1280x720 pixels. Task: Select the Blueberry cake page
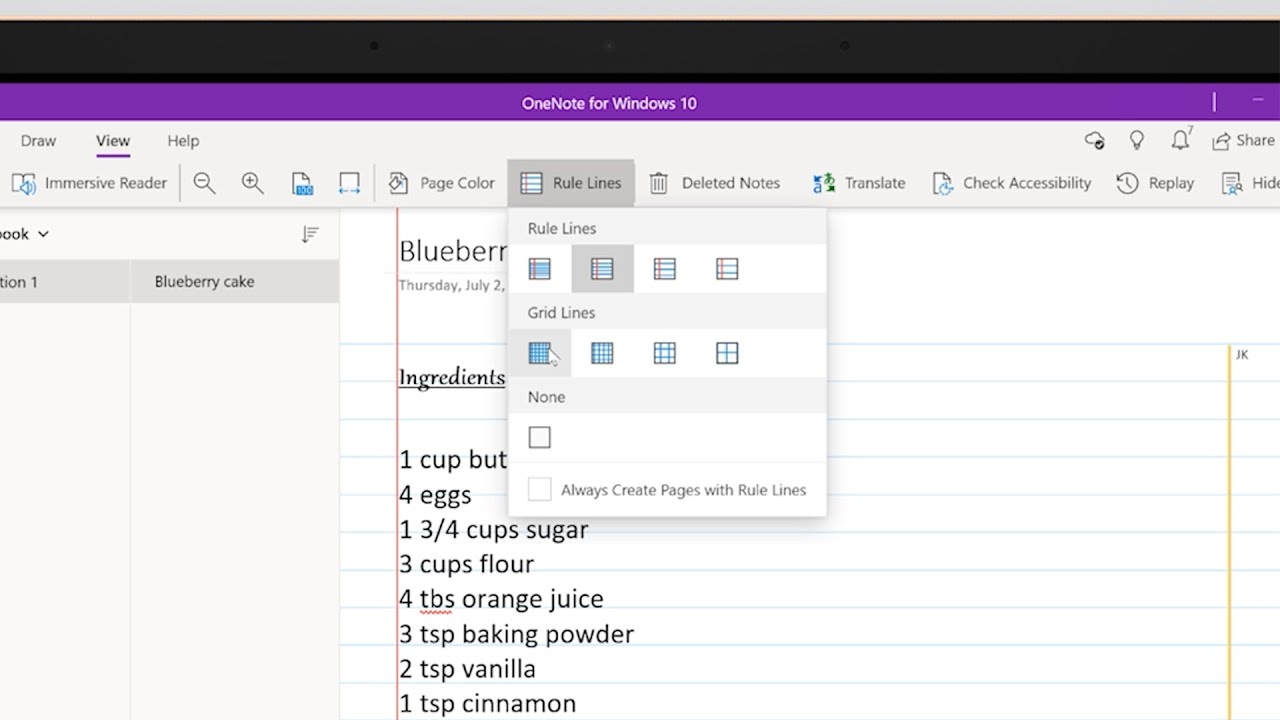point(234,282)
